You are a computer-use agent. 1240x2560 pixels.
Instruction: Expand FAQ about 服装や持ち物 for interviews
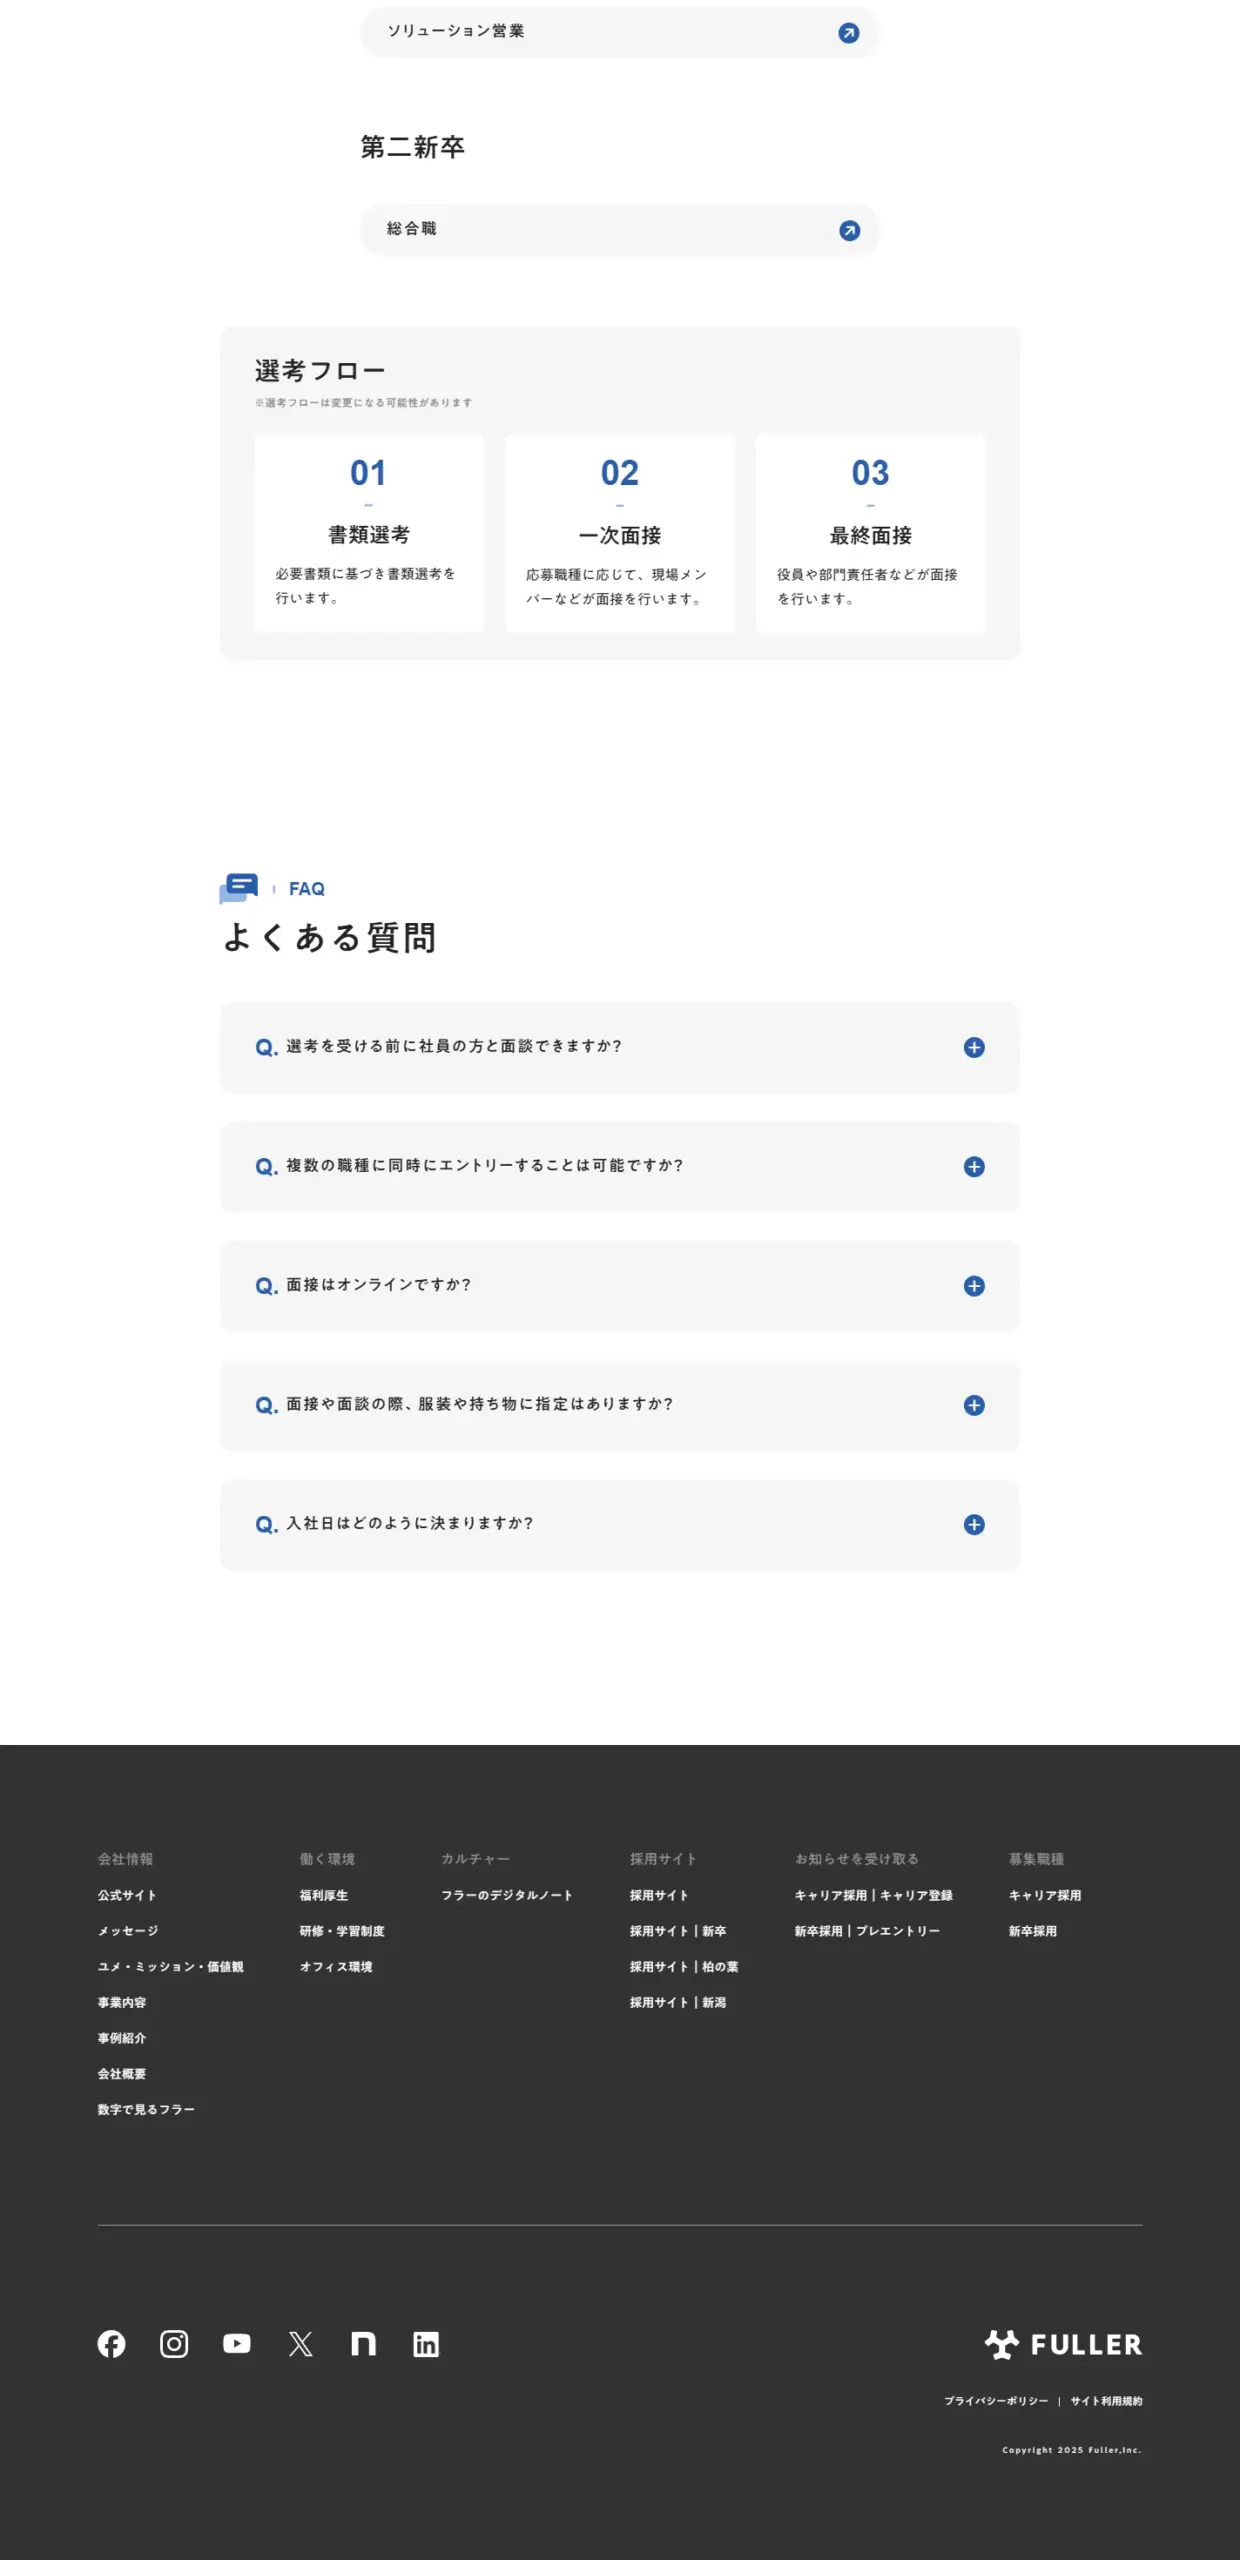(974, 1405)
